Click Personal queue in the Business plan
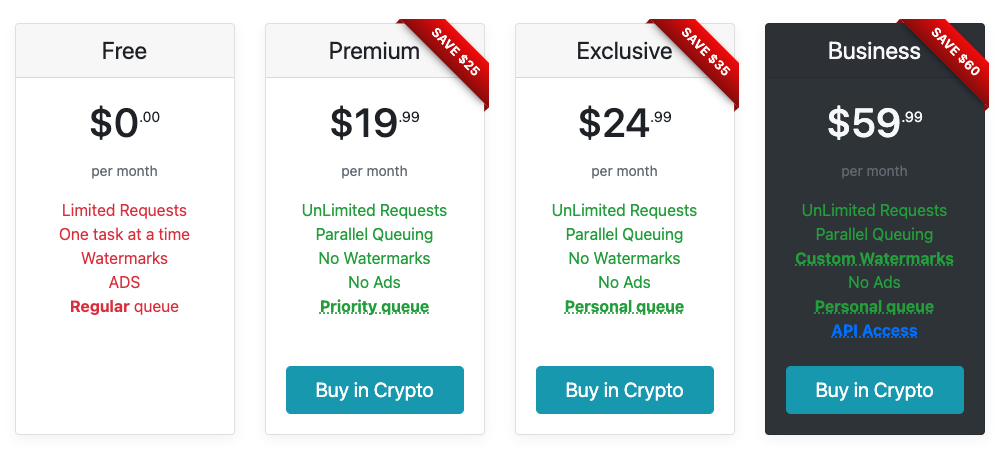The image size is (1006, 455). click(874, 307)
